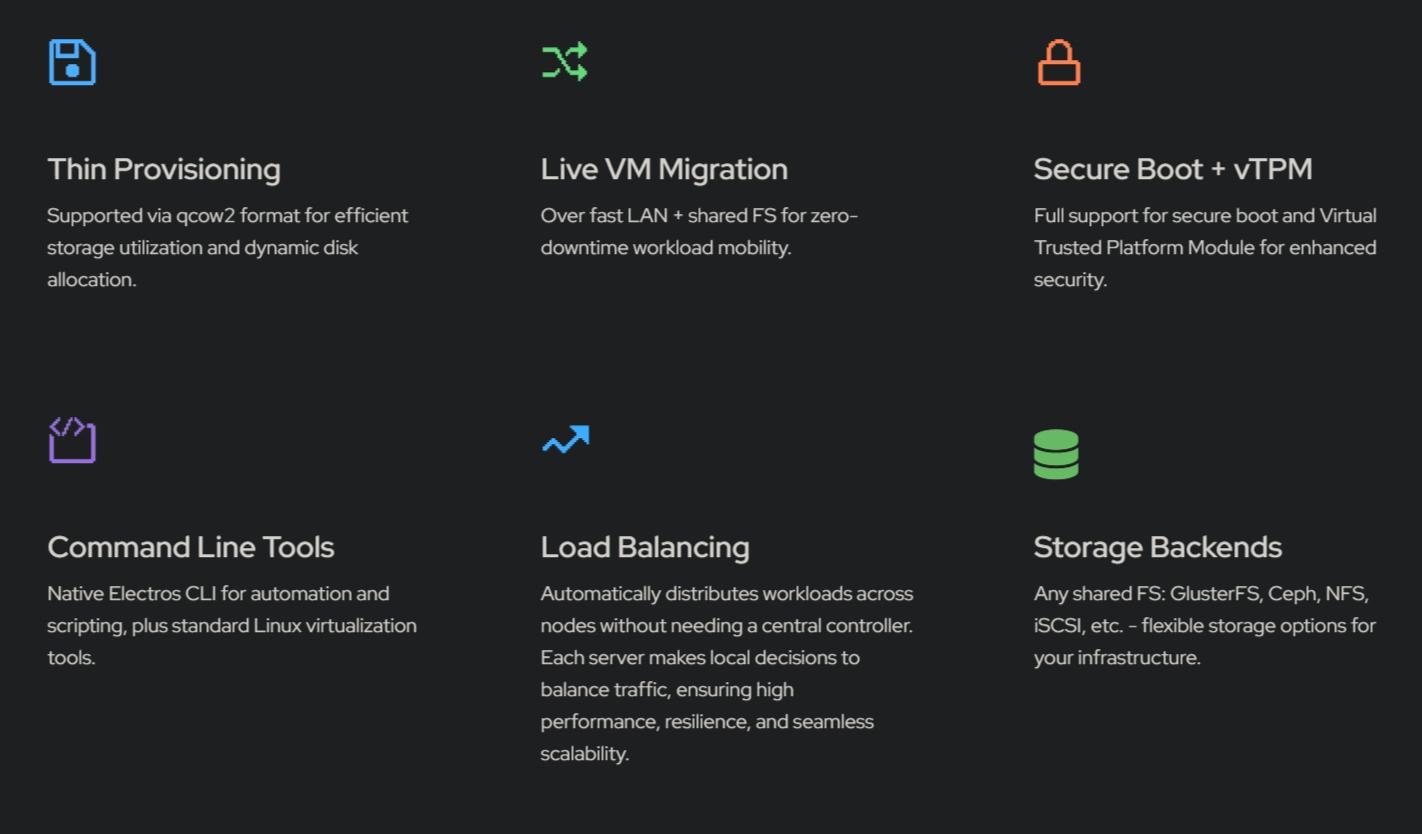Click the zero-downtime workload mobility description

pos(698,231)
